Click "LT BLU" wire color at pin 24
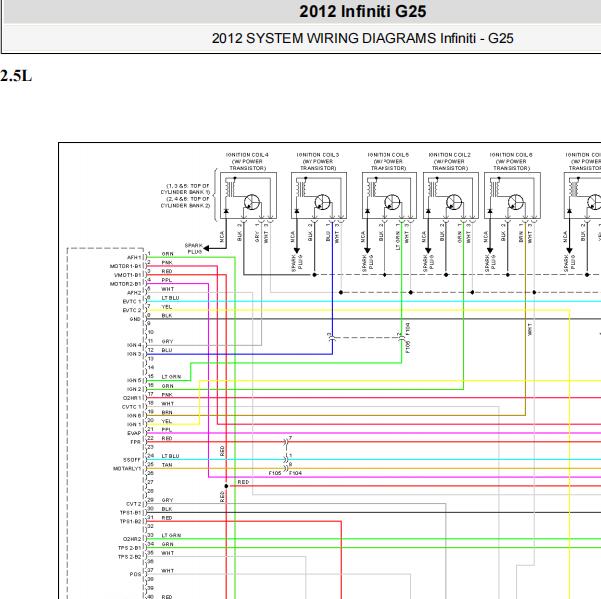The height and width of the screenshot is (599, 601). pos(170,456)
